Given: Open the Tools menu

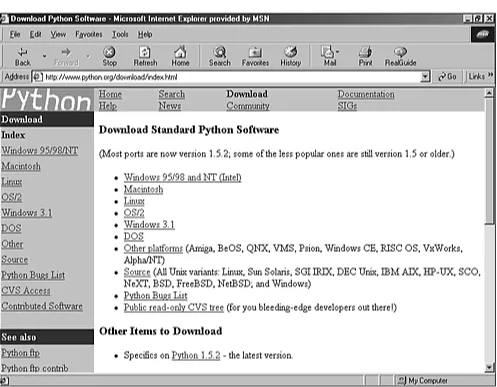Looking at the screenshot, I should (x=120, y=34).
